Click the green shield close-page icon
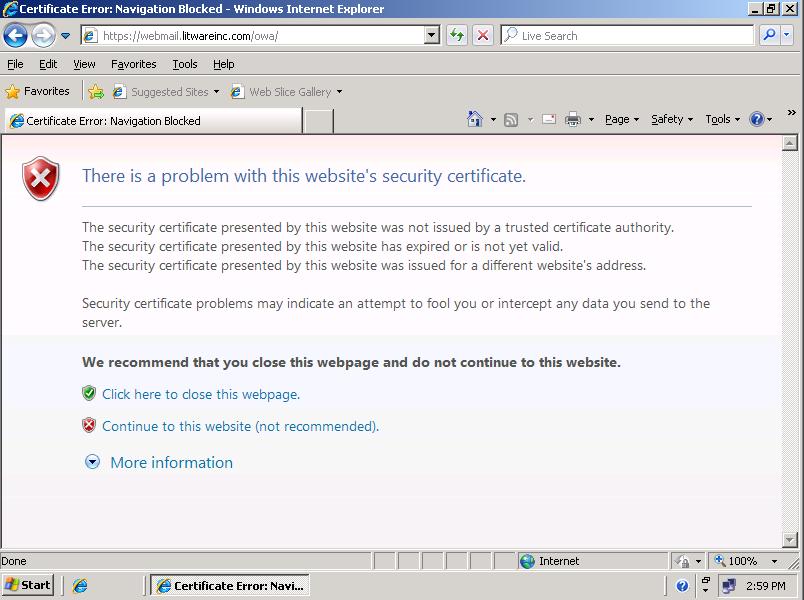Screen dimensions: 804x600 (x=89, y=393)
